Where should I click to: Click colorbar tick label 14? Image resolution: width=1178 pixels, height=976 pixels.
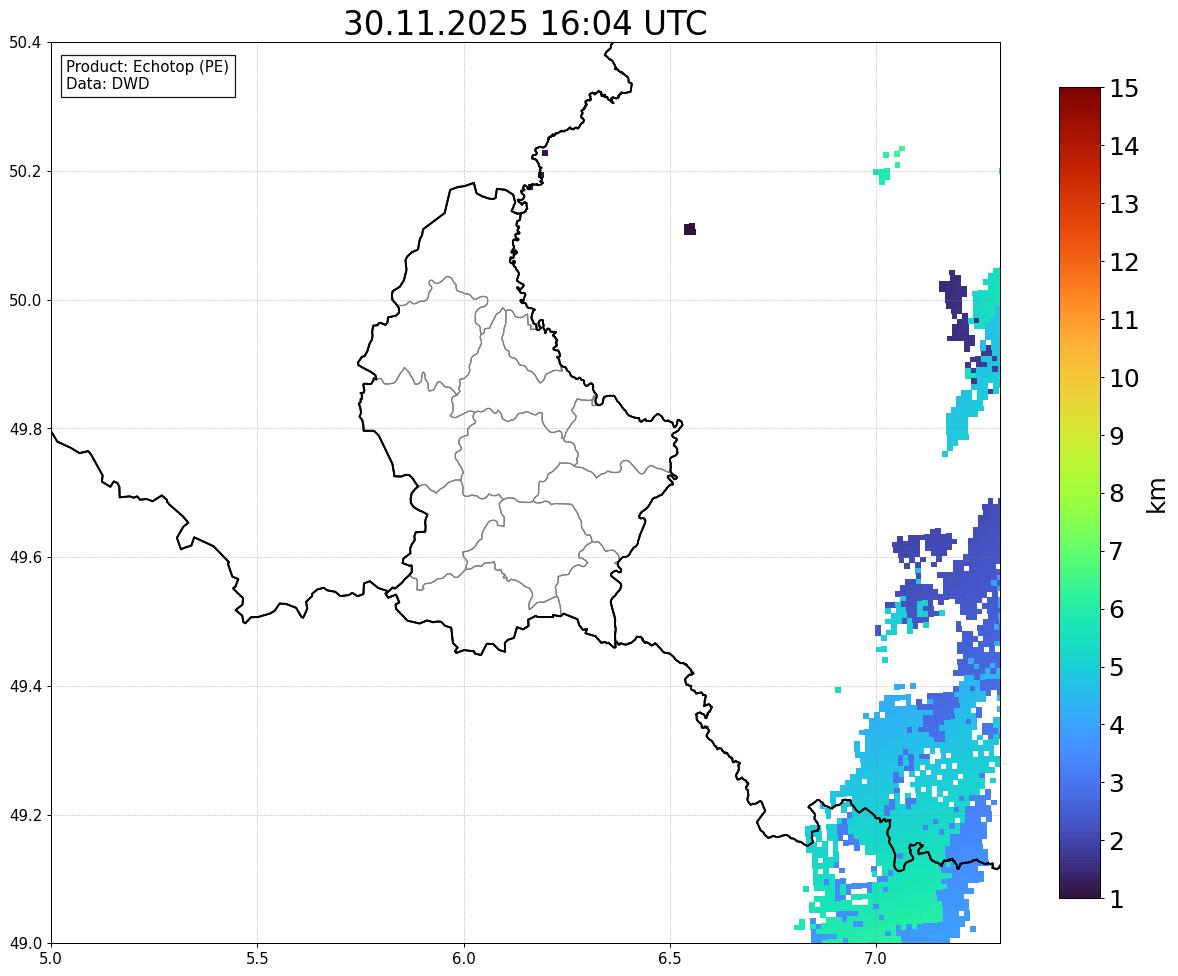(x=1124, y=147)
